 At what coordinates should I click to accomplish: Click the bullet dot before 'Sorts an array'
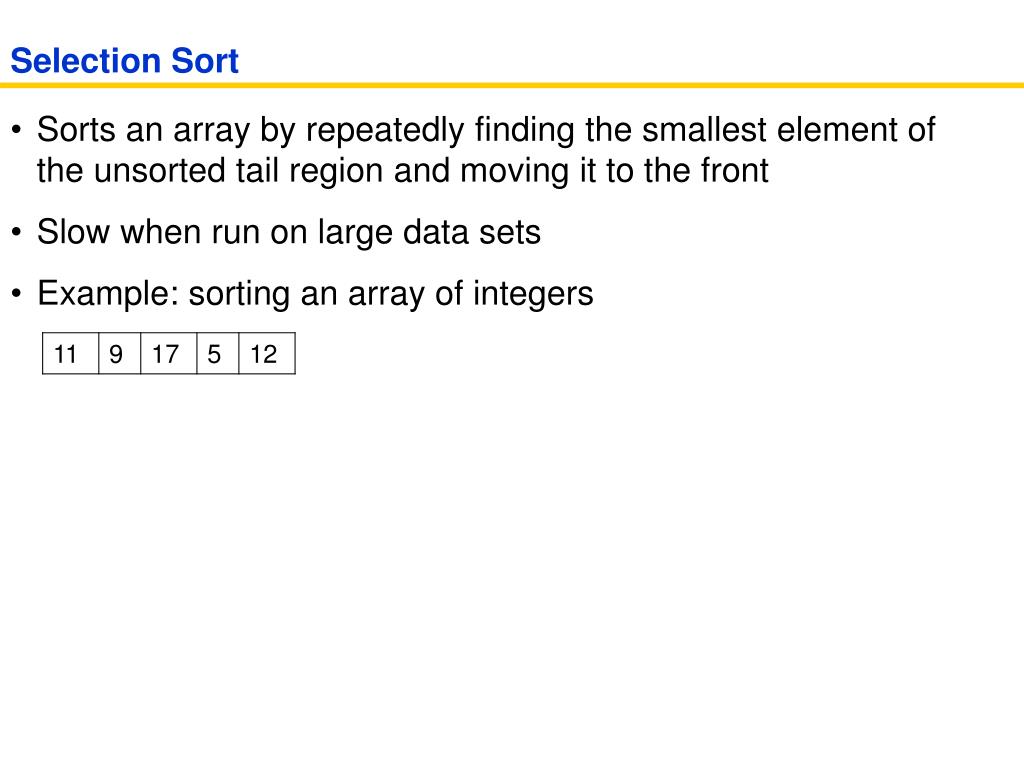[16, 130]
